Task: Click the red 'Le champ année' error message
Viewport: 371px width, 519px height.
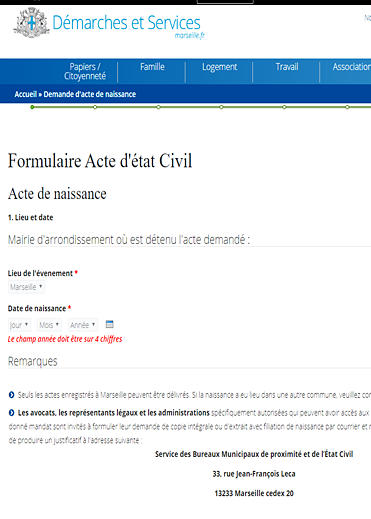Action: click(65, 339)
